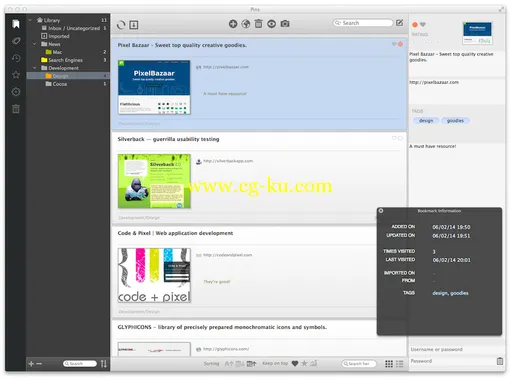Click the edit pencil icon beside search
The height and width of the screenshot is (380, 512).
[399, 23]
